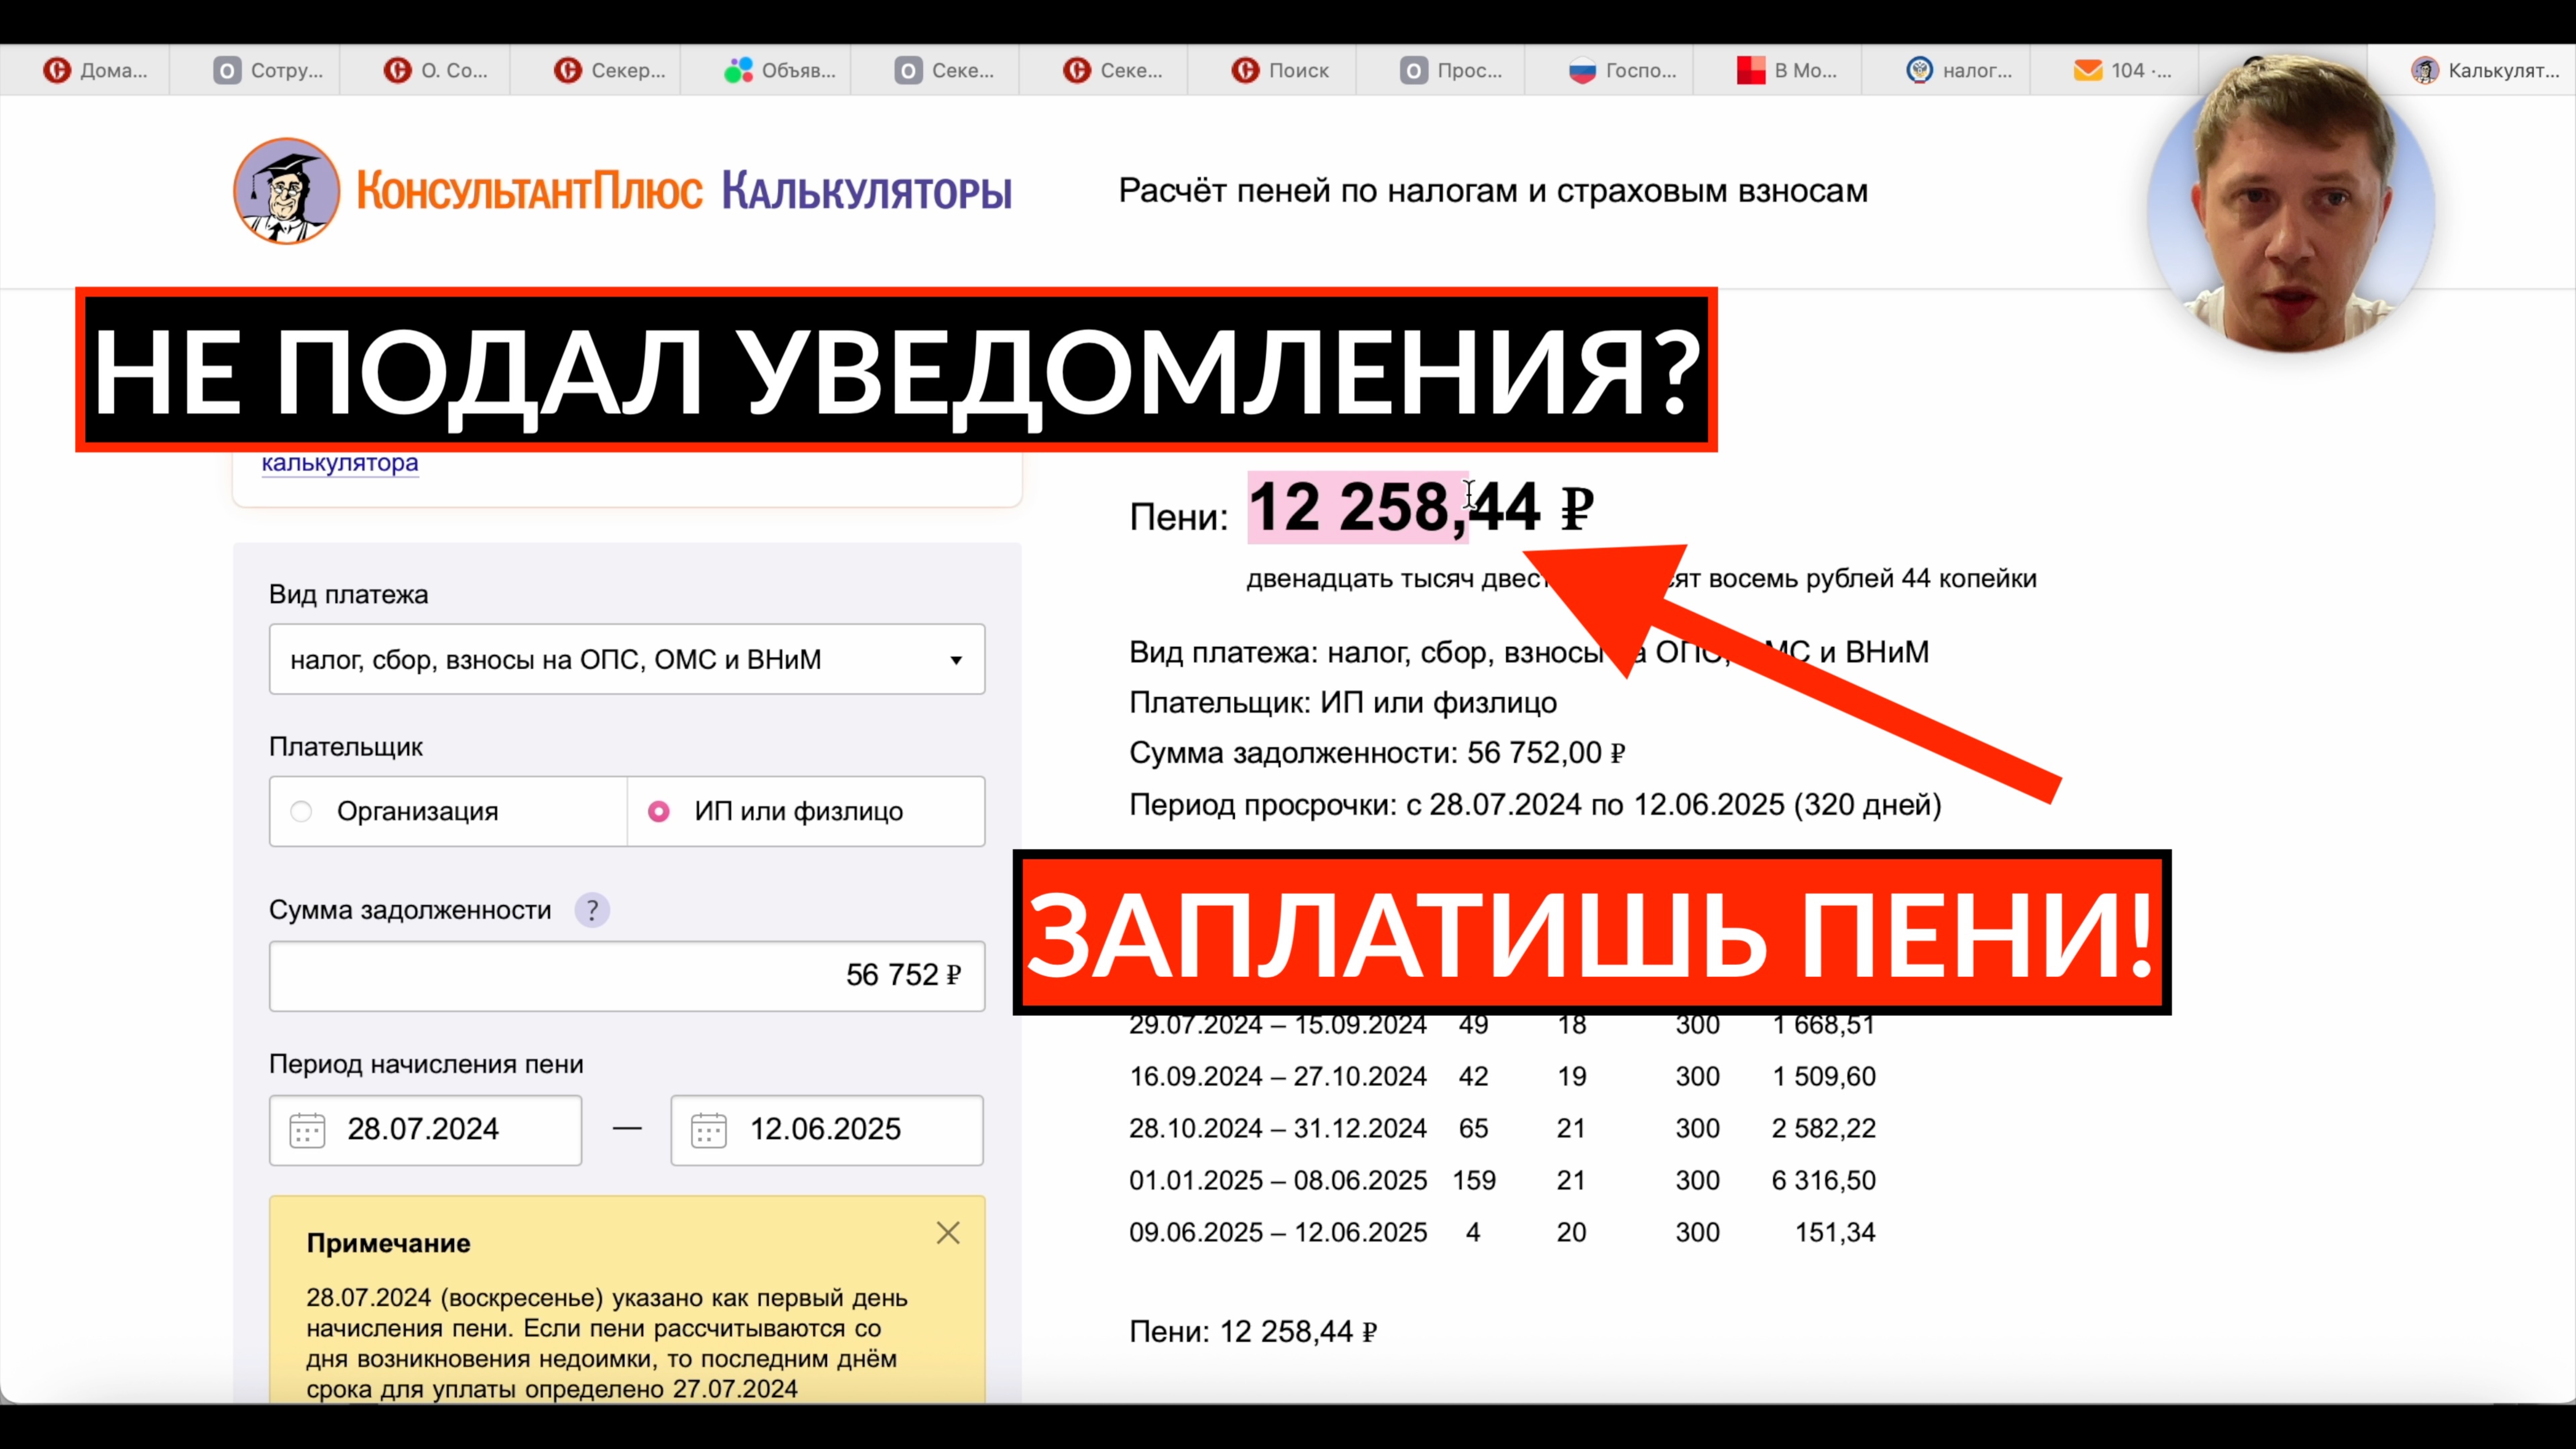The image size is (2576, 1449).
Task: Click the colorful Объяв... tab icon
Action: pos(738,70)
